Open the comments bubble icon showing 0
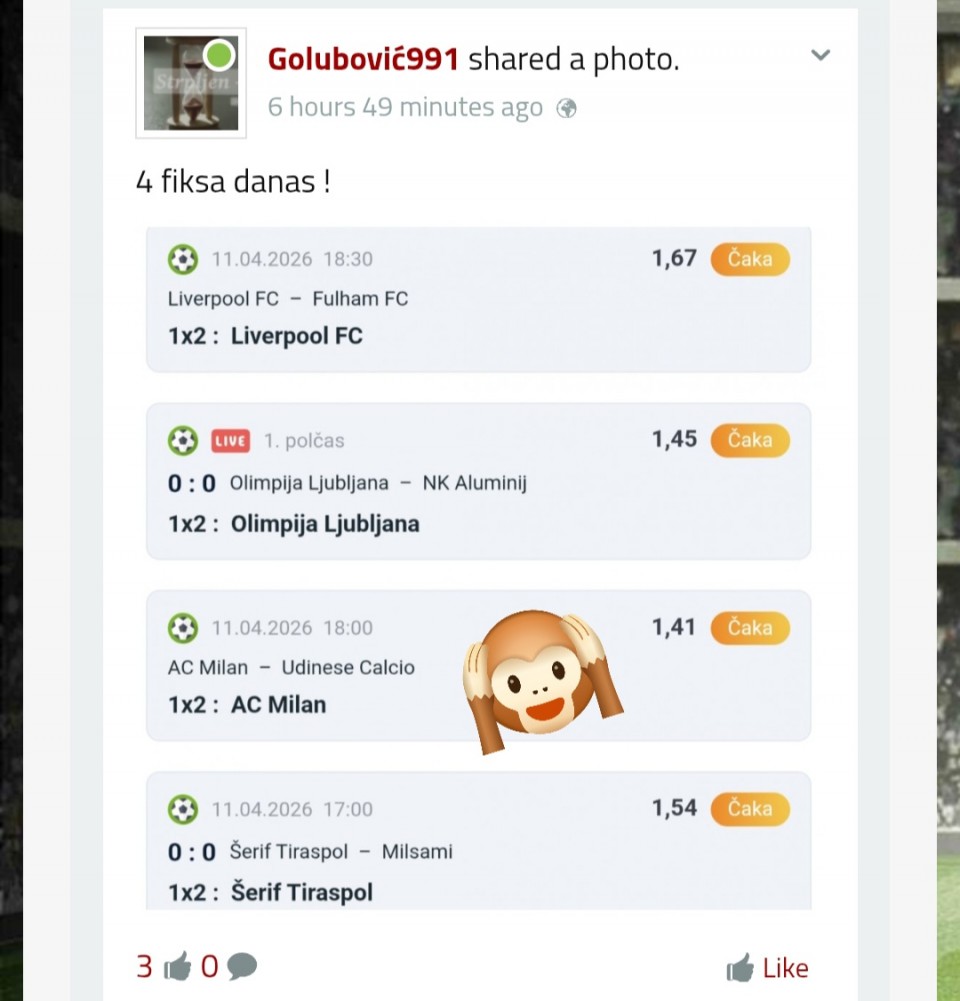This screenshot has width=960, height=1001. click(x=242, y=967)
